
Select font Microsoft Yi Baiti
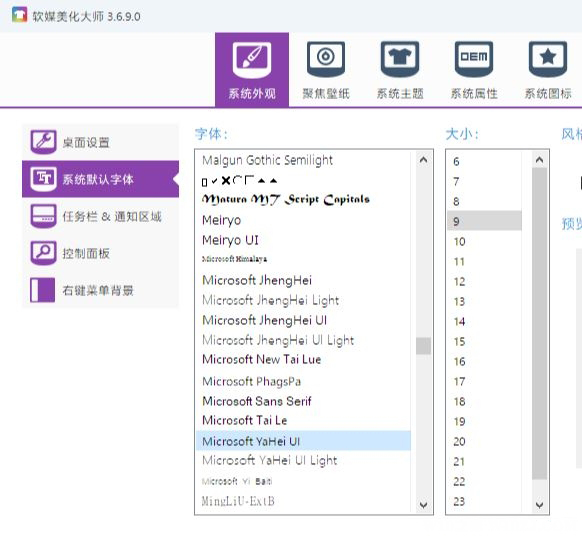point(303,481)
